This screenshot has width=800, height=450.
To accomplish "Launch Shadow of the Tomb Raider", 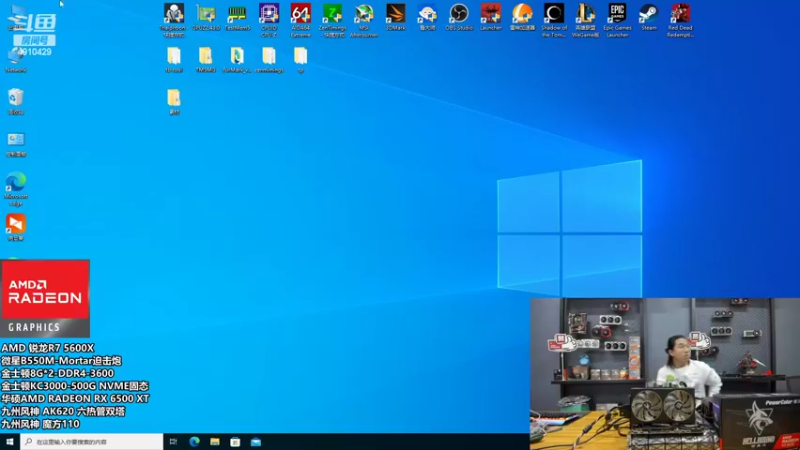I will (554, 20).
